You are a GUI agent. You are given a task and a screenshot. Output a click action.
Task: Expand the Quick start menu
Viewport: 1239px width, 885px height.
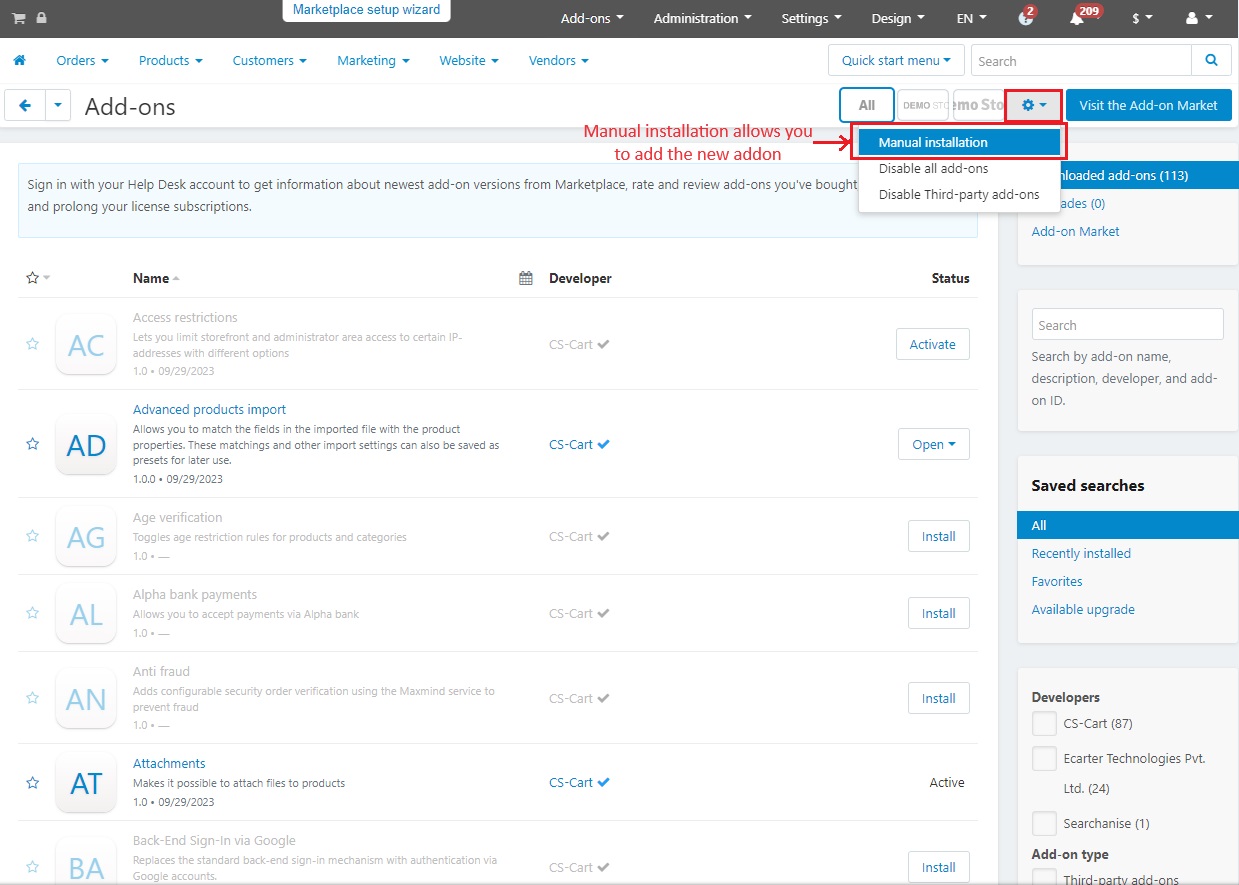coord(896,60)
